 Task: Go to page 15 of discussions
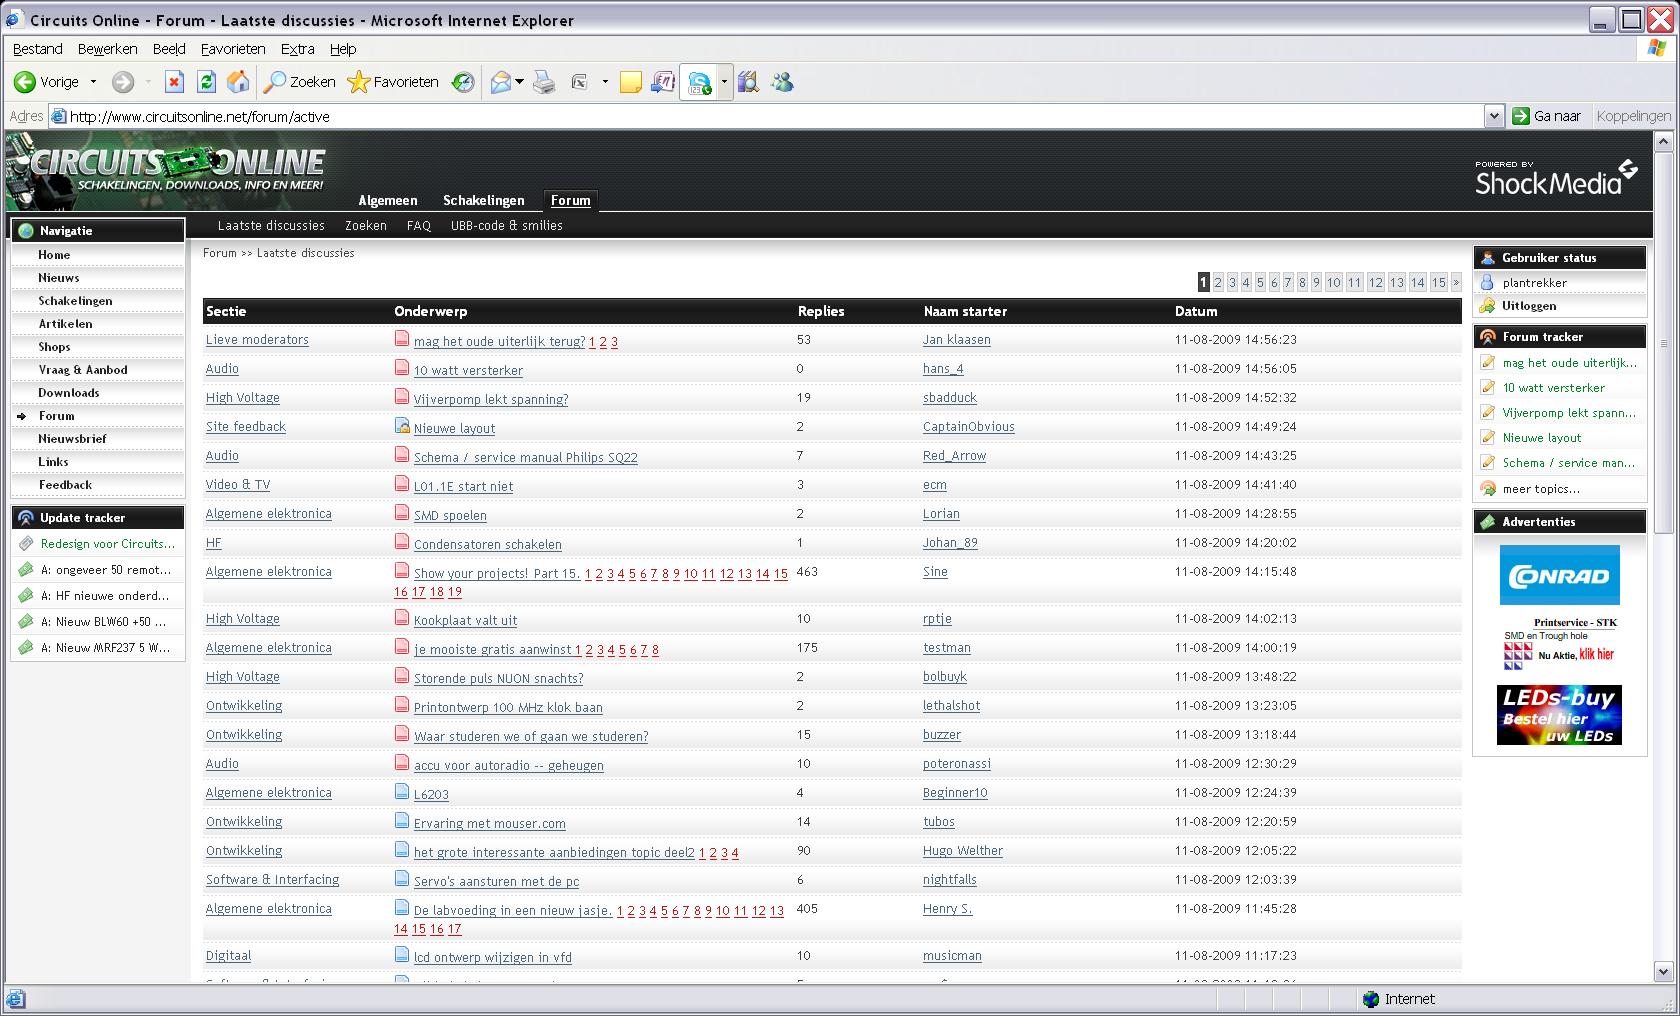[x=1438, y=283]
